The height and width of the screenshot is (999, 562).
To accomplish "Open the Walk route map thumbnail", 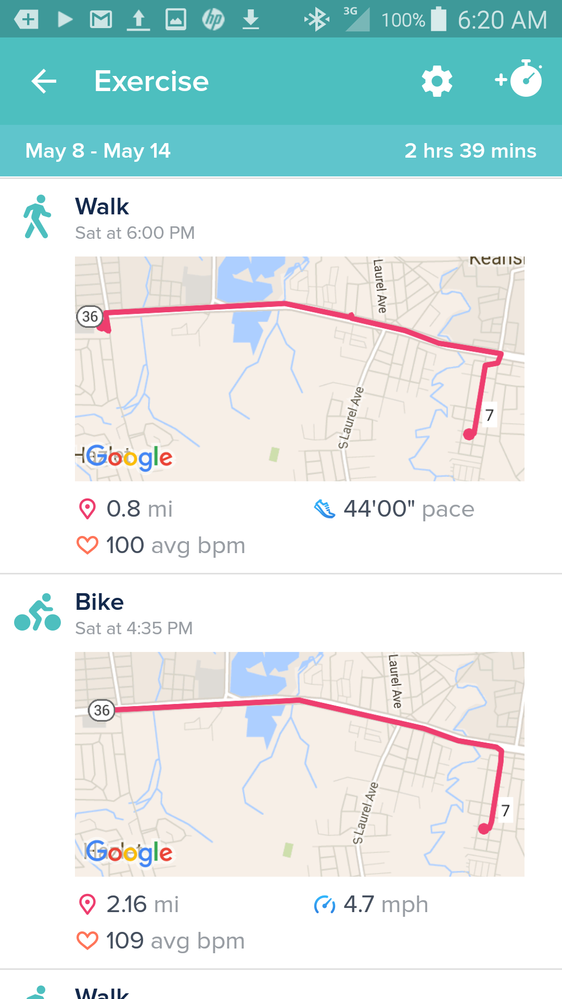I will coord(299,368).
